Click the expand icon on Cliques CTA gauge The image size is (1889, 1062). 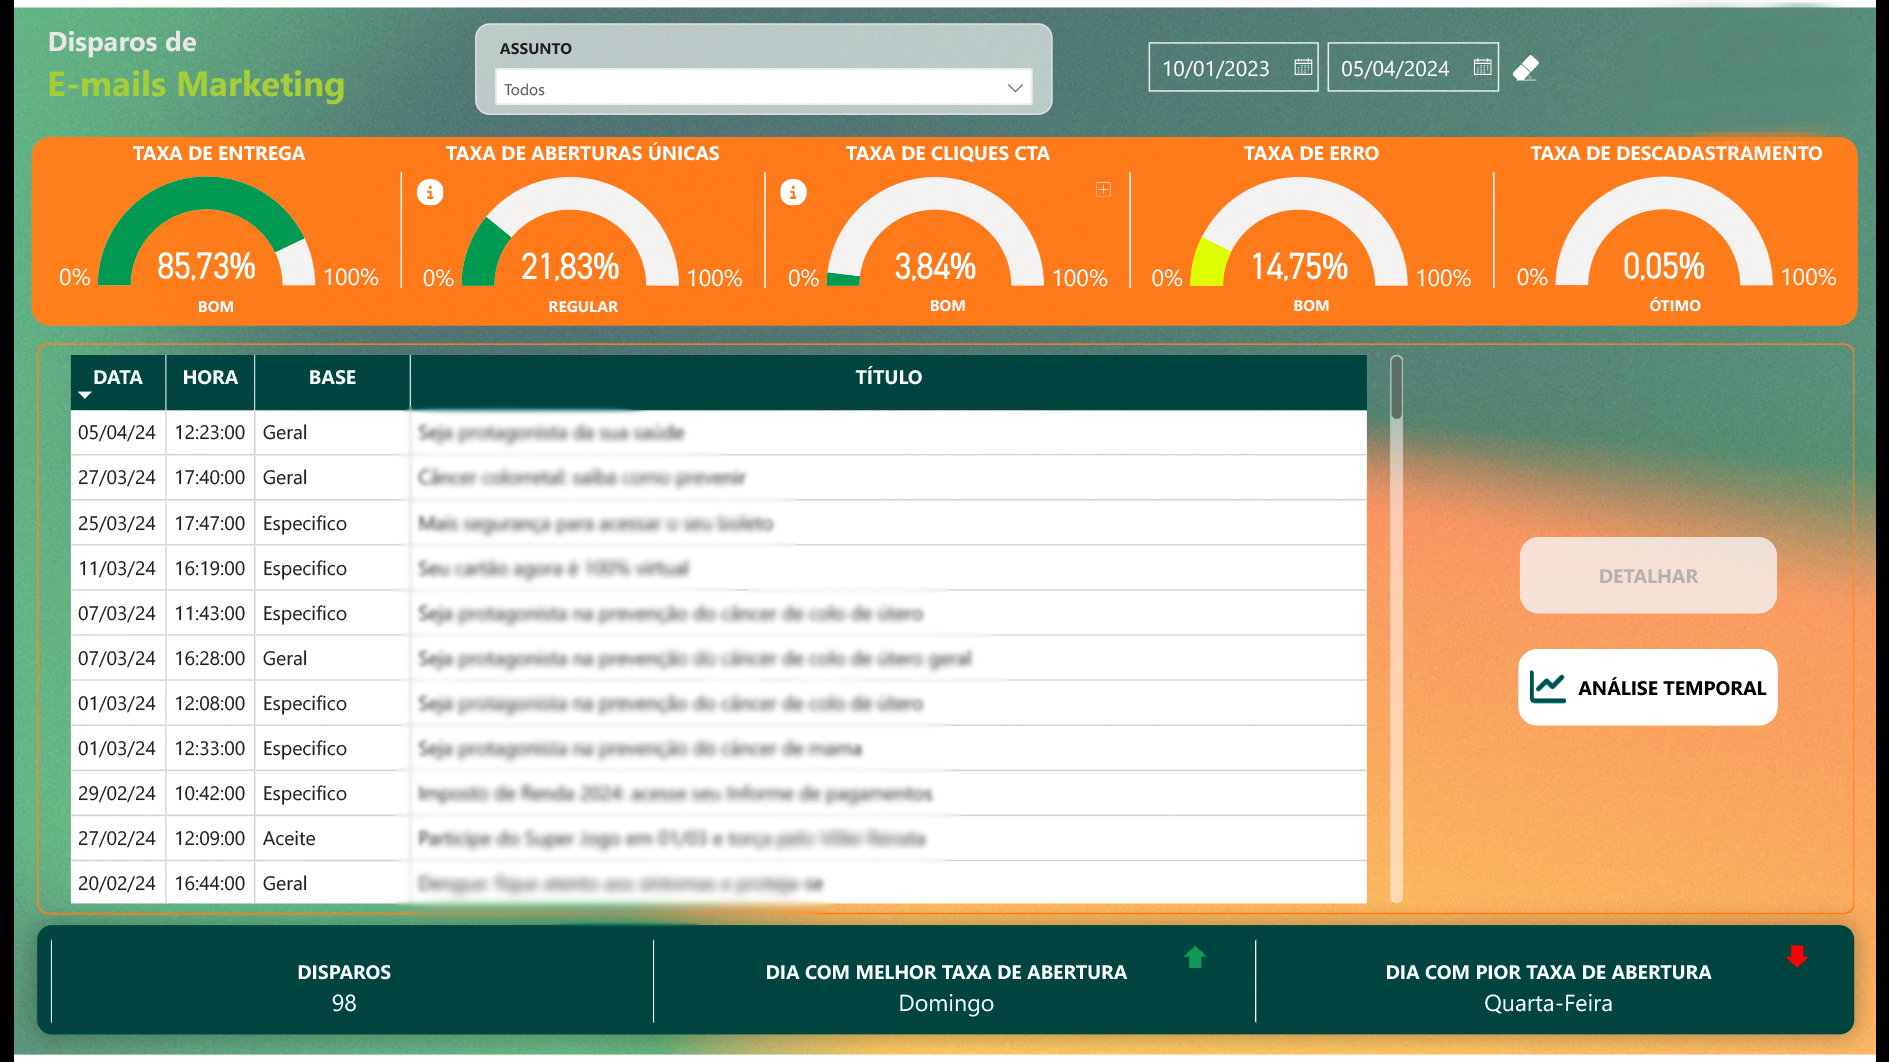1103,189
